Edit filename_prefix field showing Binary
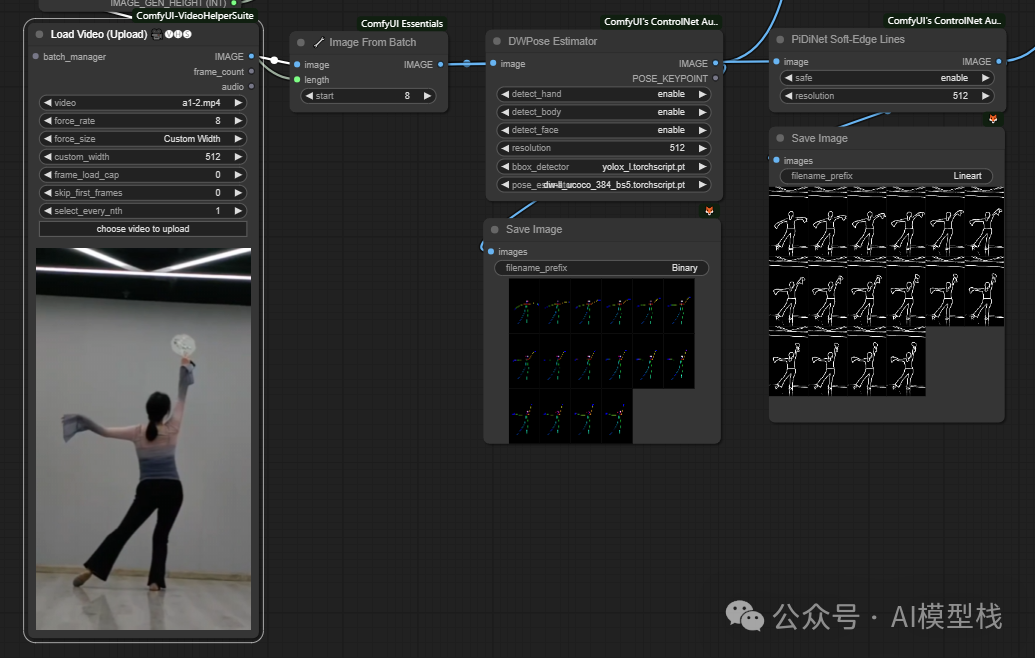This screenshot has height=658, width=1035. (601, 268)
